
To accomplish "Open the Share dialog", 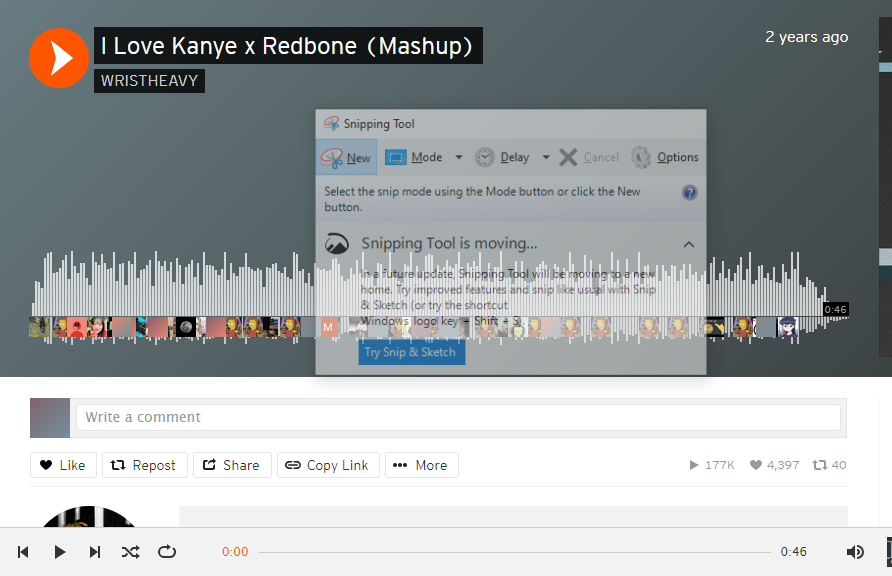I will pos(231,465).
